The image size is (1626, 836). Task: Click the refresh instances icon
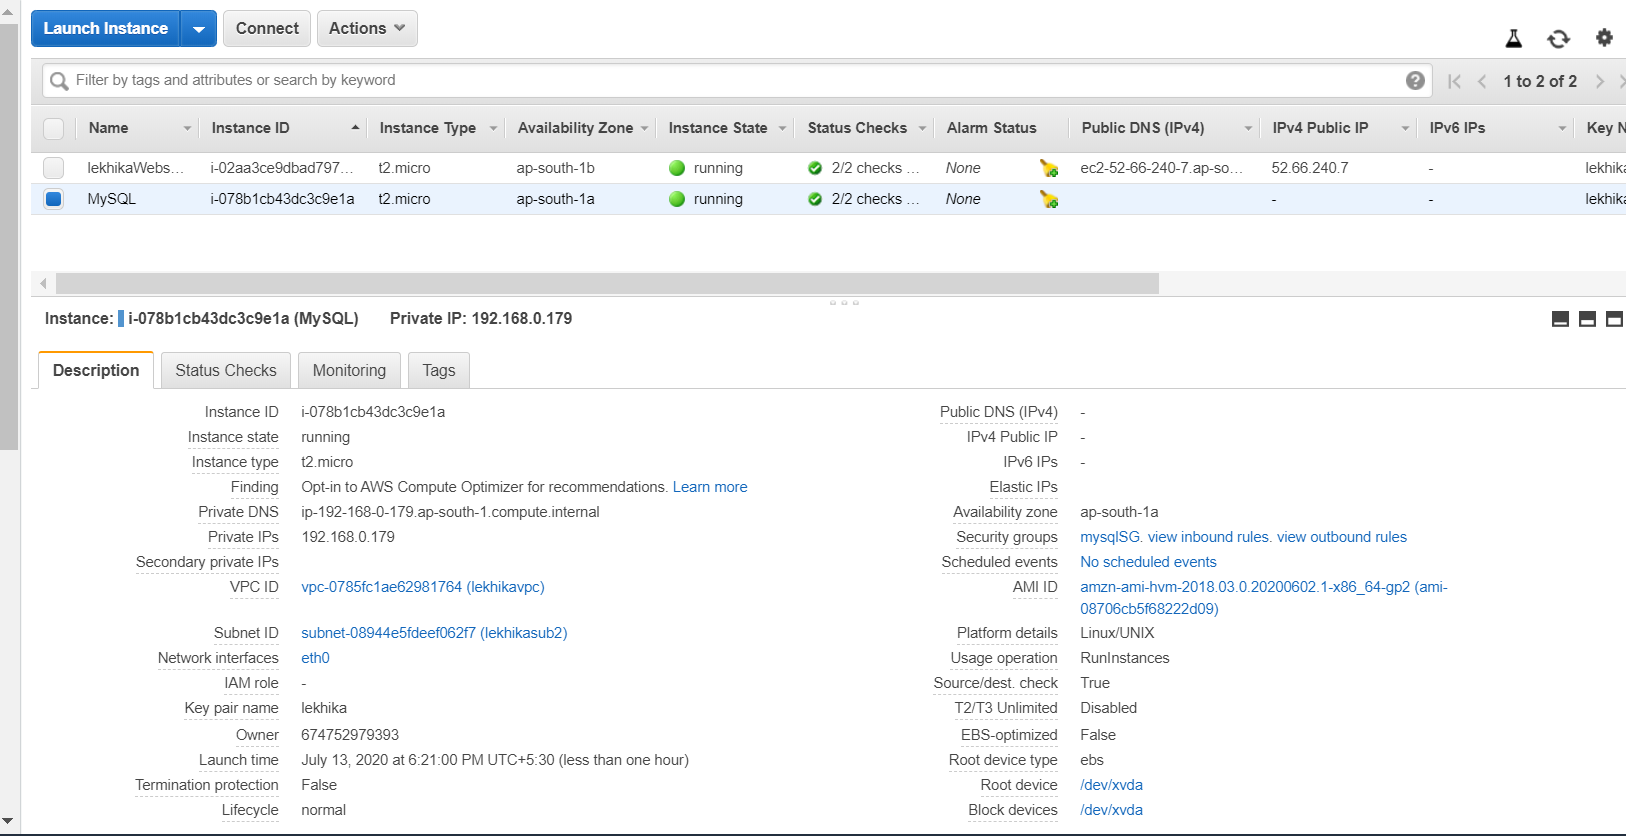[x=1558, y=39]
